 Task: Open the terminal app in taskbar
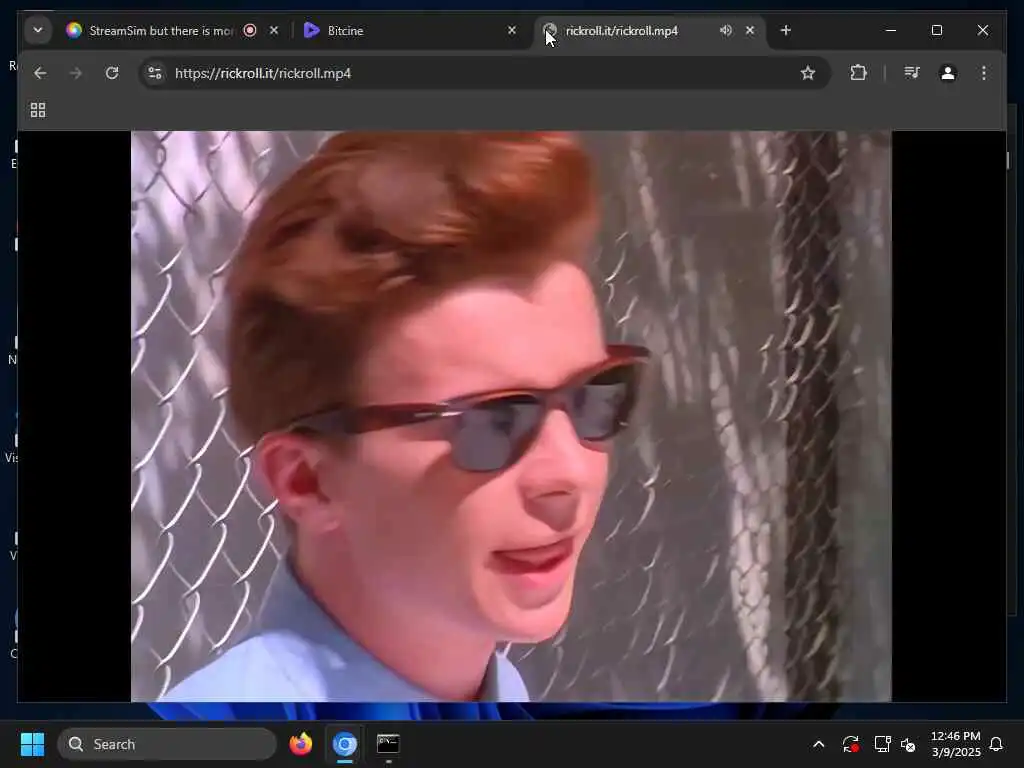(389, 744)
